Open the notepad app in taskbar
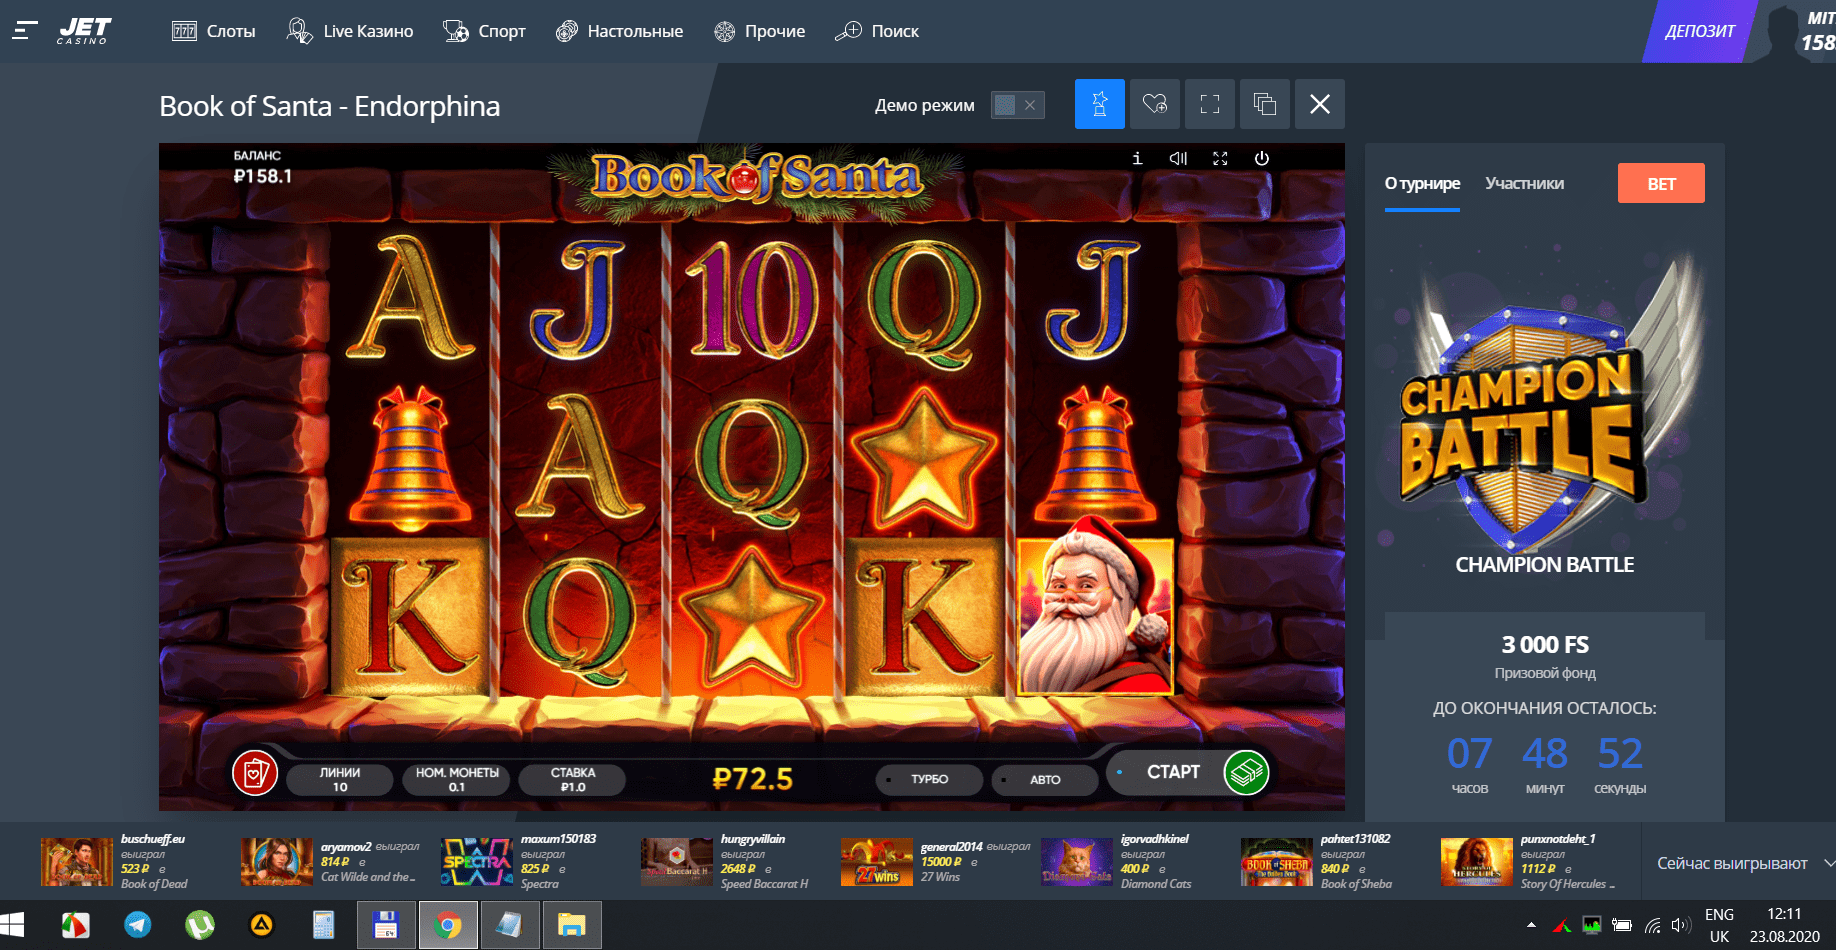1836x950 pixels. (510, 925)
